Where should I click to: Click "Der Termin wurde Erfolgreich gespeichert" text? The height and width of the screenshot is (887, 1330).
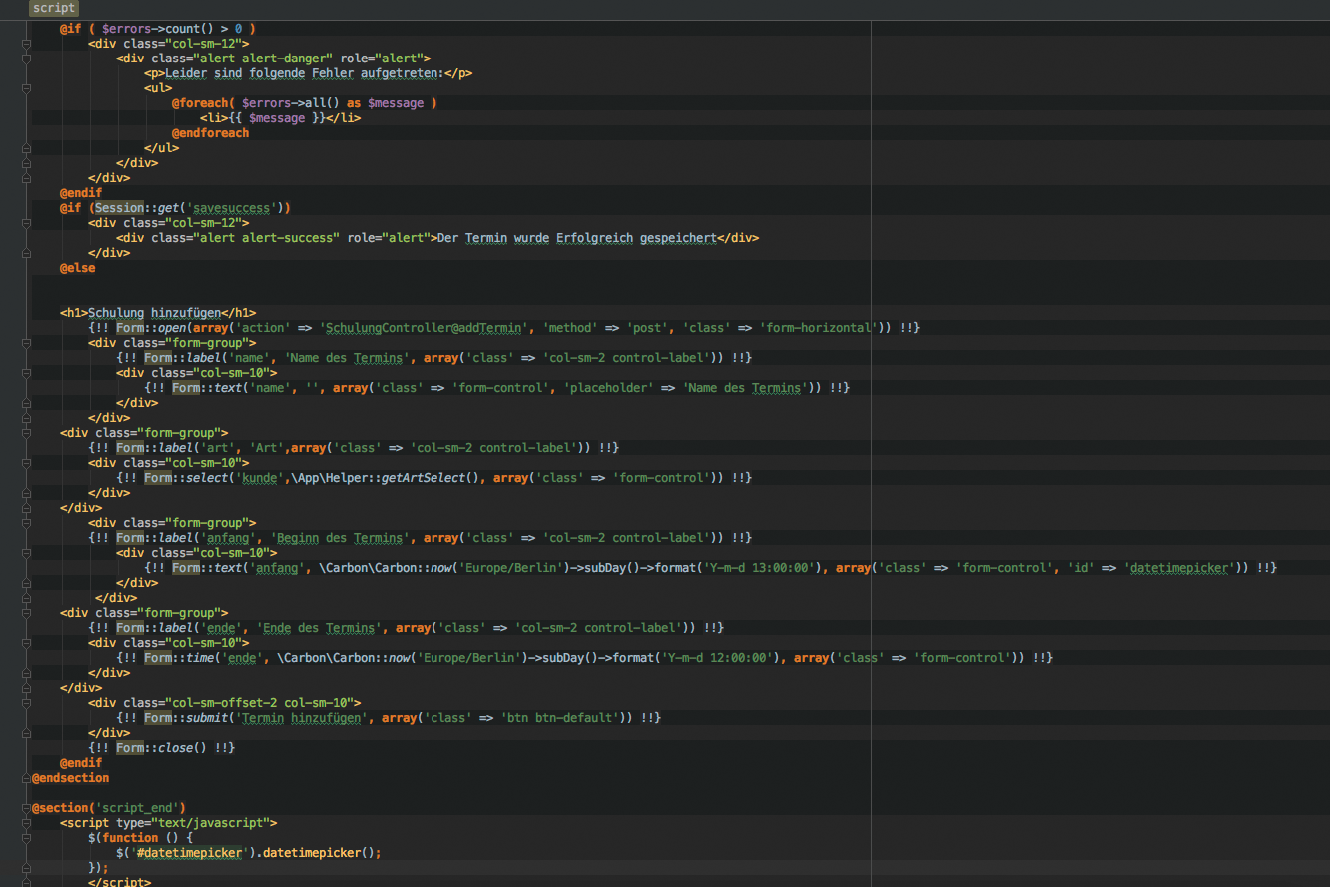coord(576,238)
